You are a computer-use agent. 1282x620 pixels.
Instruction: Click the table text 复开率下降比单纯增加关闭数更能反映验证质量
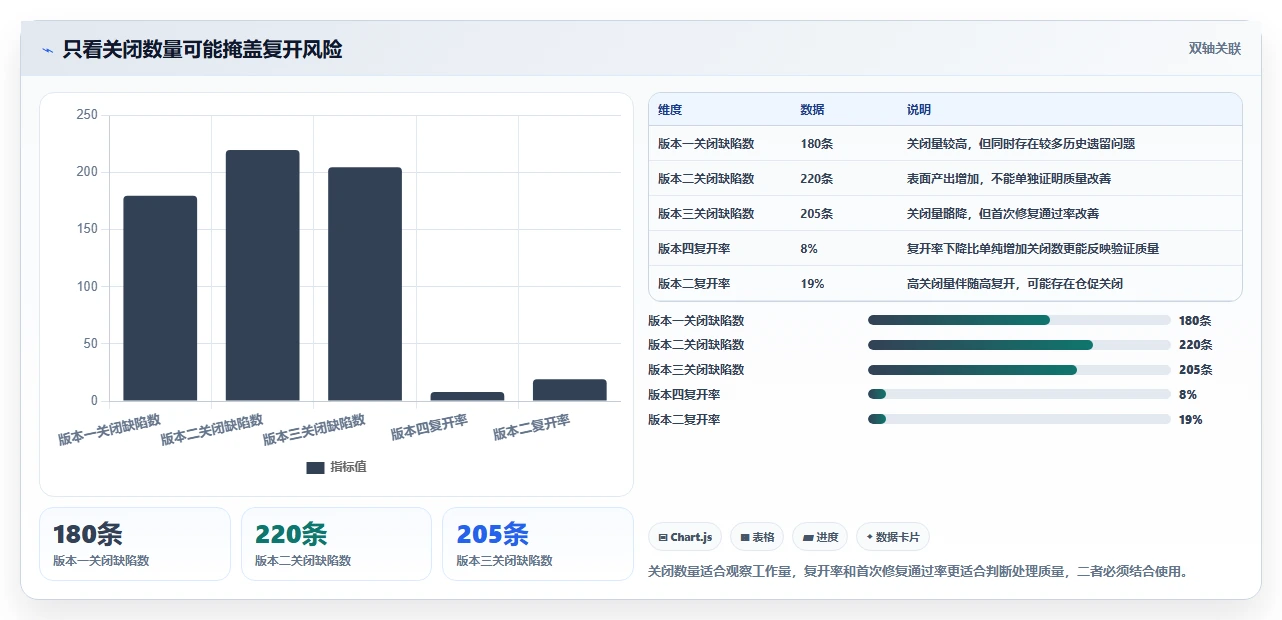(x=1032, y=249)
